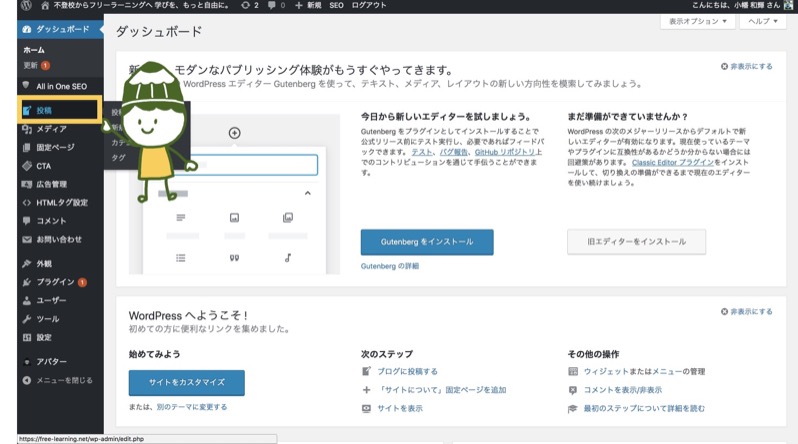
Task: Select the audio note block icon in preview
Action: coord(288,258)
